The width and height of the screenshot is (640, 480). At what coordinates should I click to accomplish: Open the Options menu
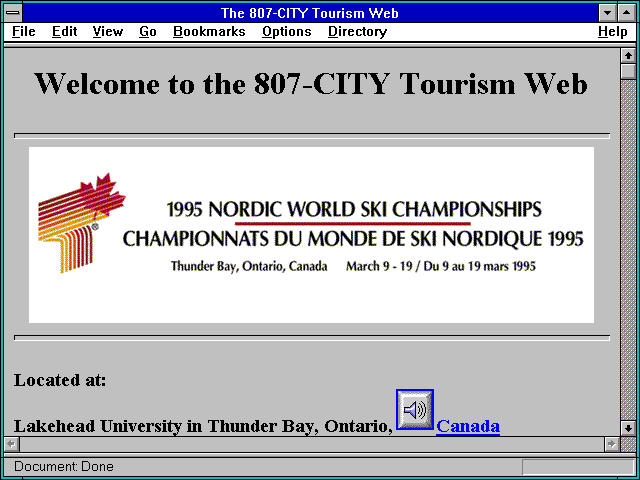tap(287, 32)
